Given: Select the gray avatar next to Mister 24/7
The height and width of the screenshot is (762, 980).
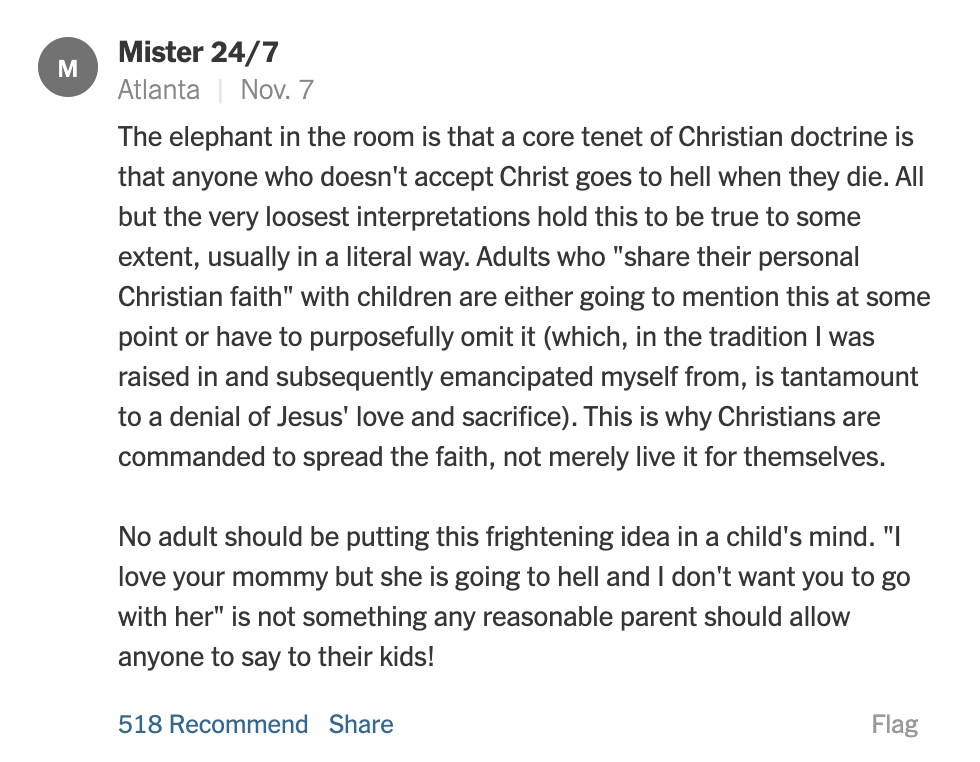Looking at the screenshot, I should click(x=67, y=67).
